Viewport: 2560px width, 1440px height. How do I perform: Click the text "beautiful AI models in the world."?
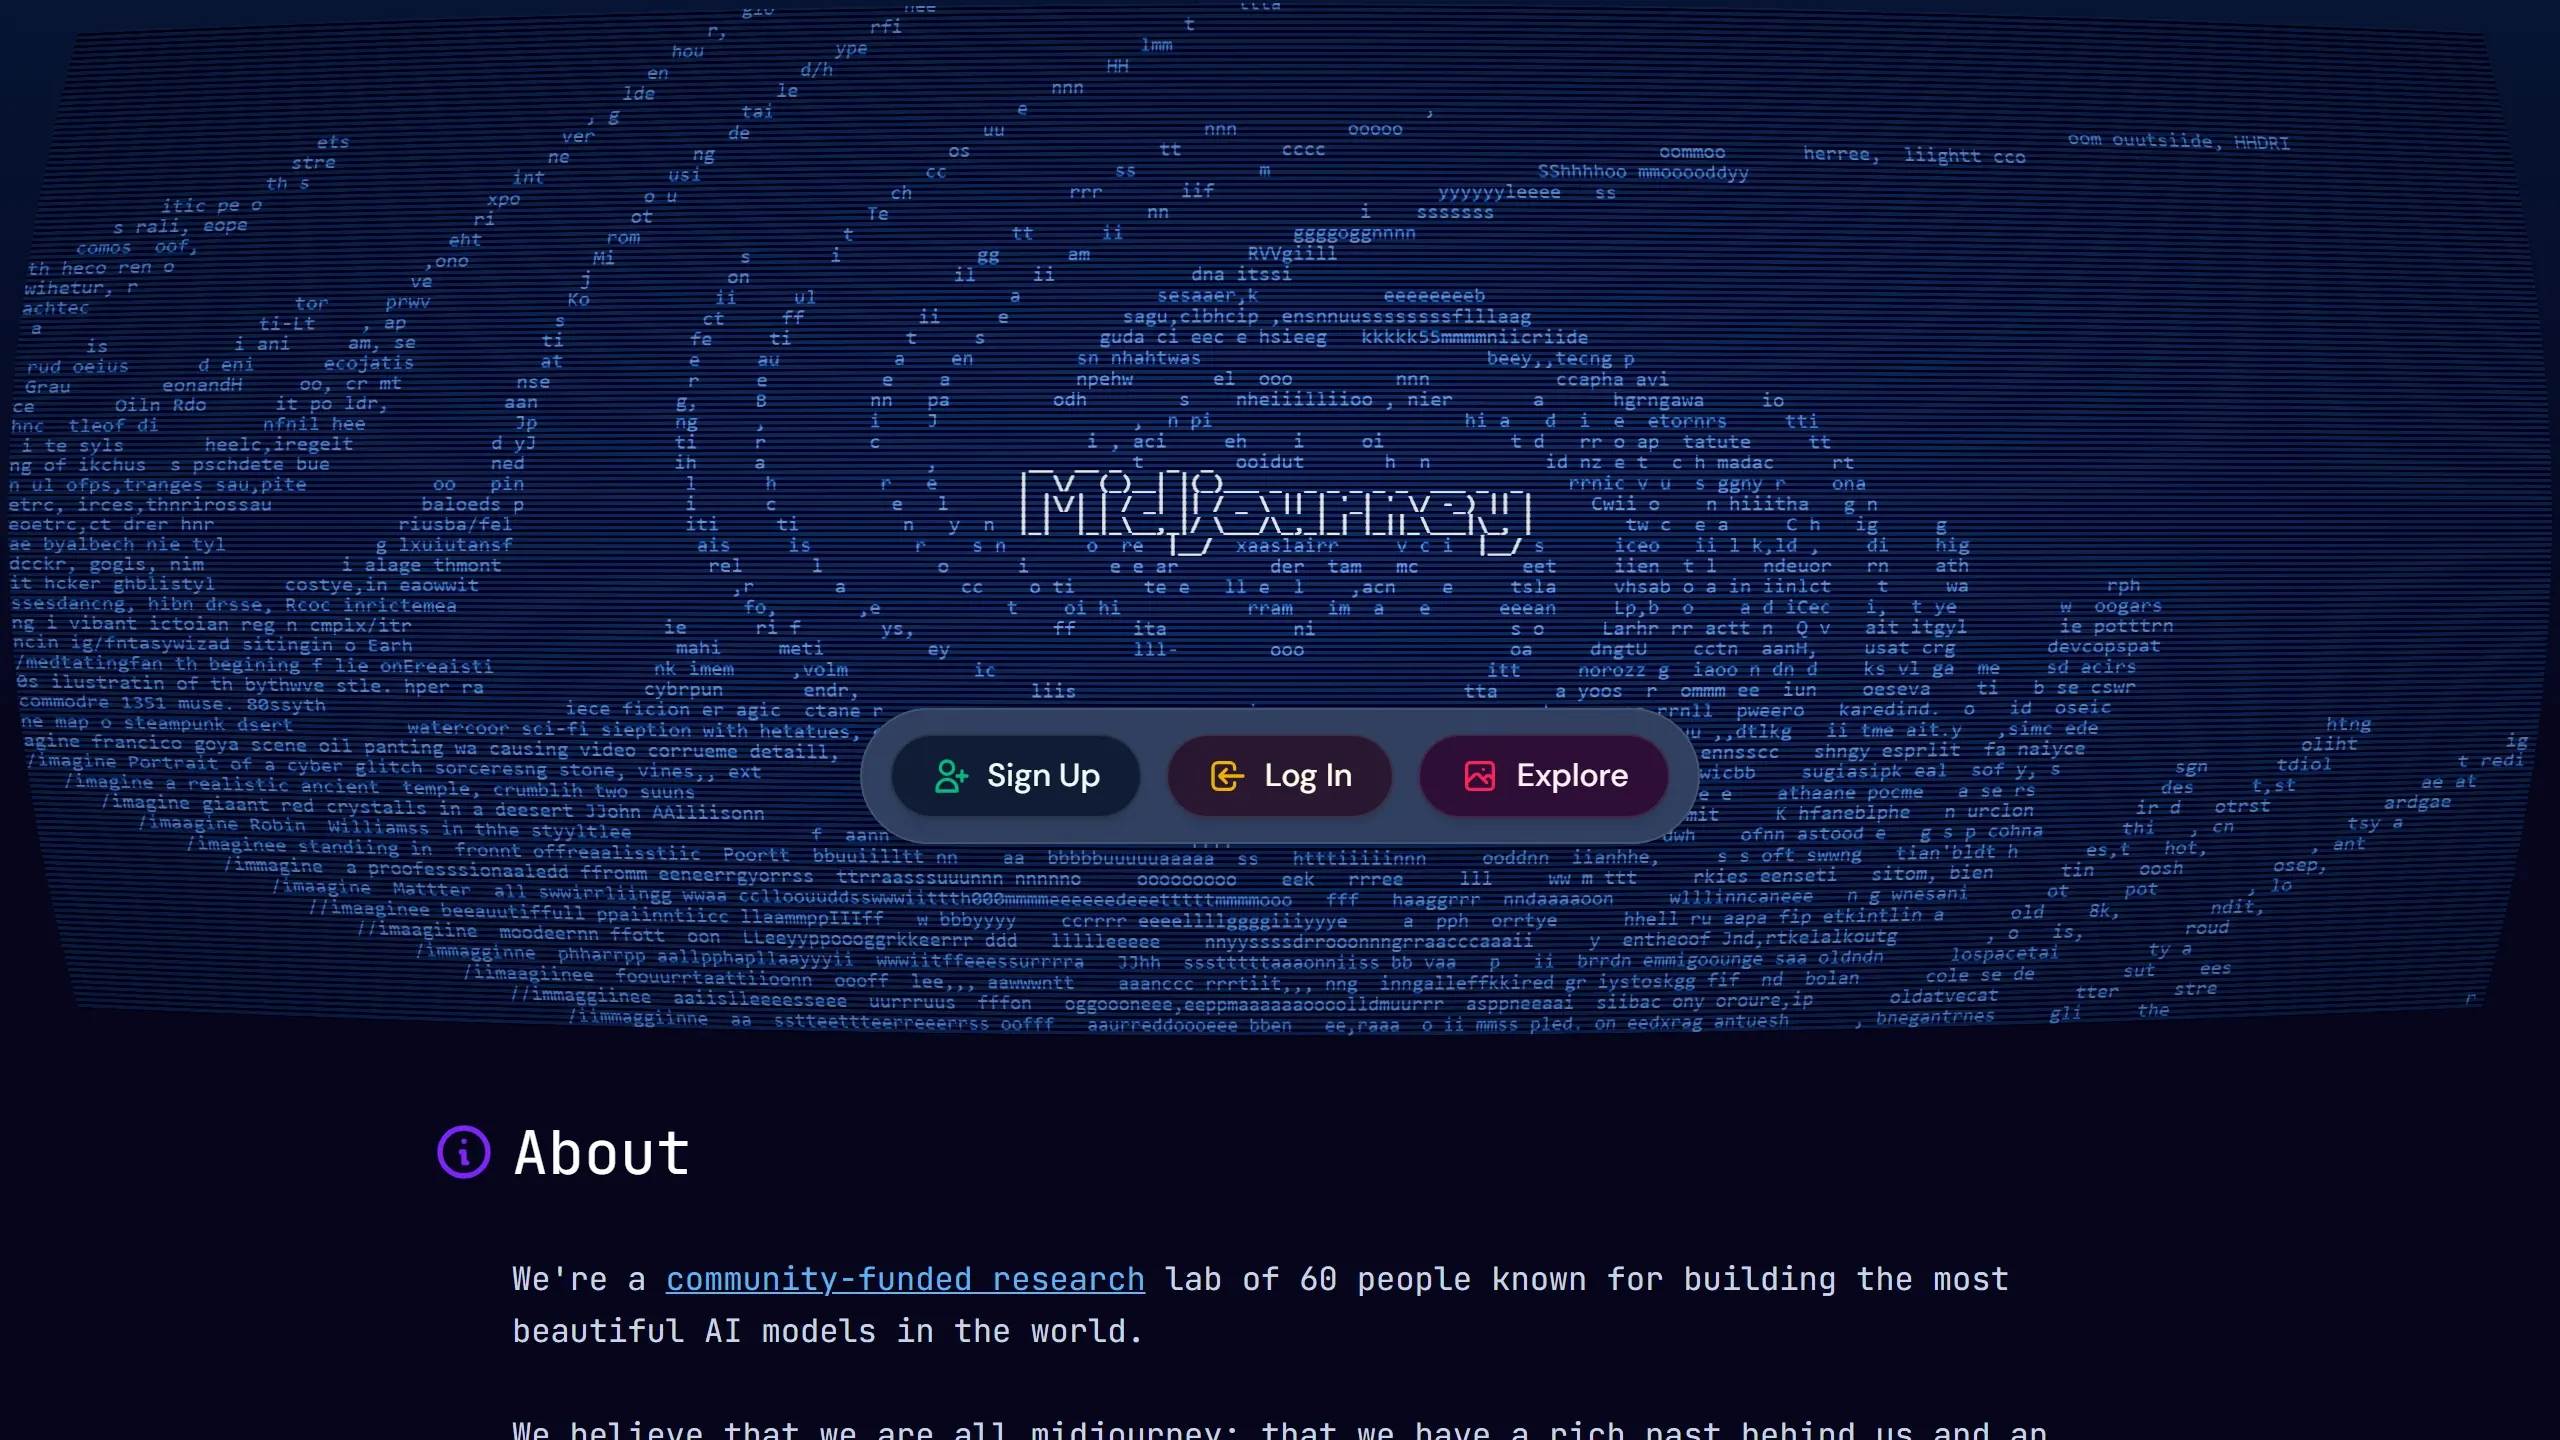click(x=828, y=1331)
